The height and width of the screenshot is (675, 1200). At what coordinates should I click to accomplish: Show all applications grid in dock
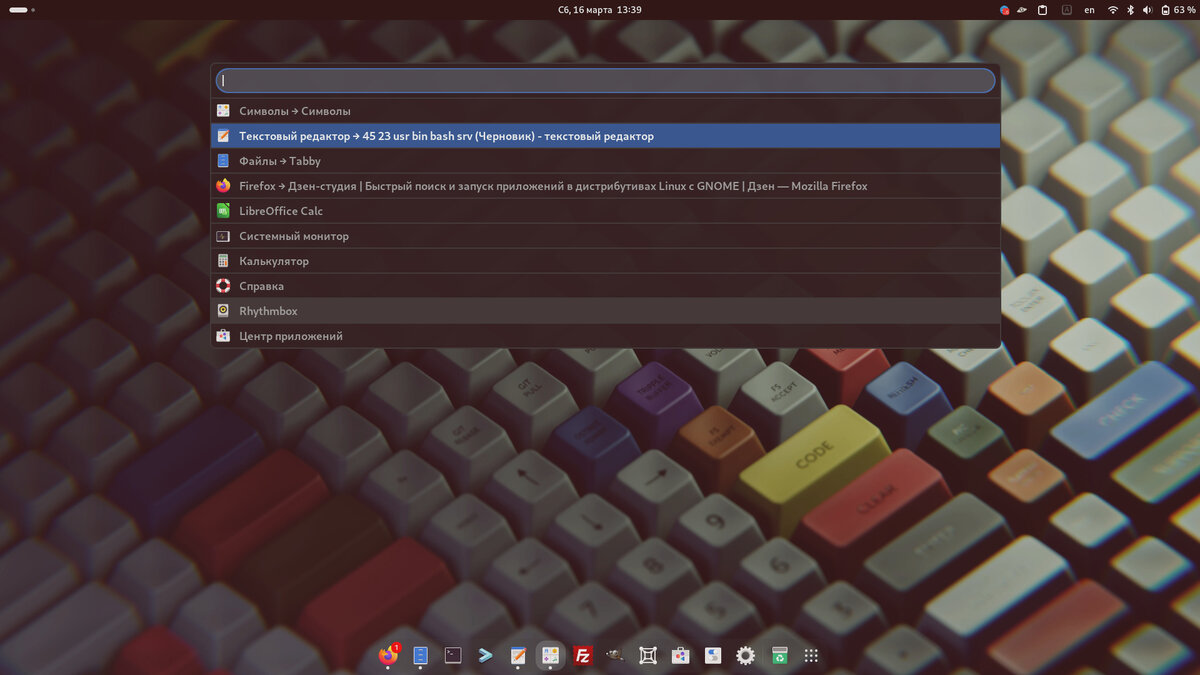[x=811, y=656]
